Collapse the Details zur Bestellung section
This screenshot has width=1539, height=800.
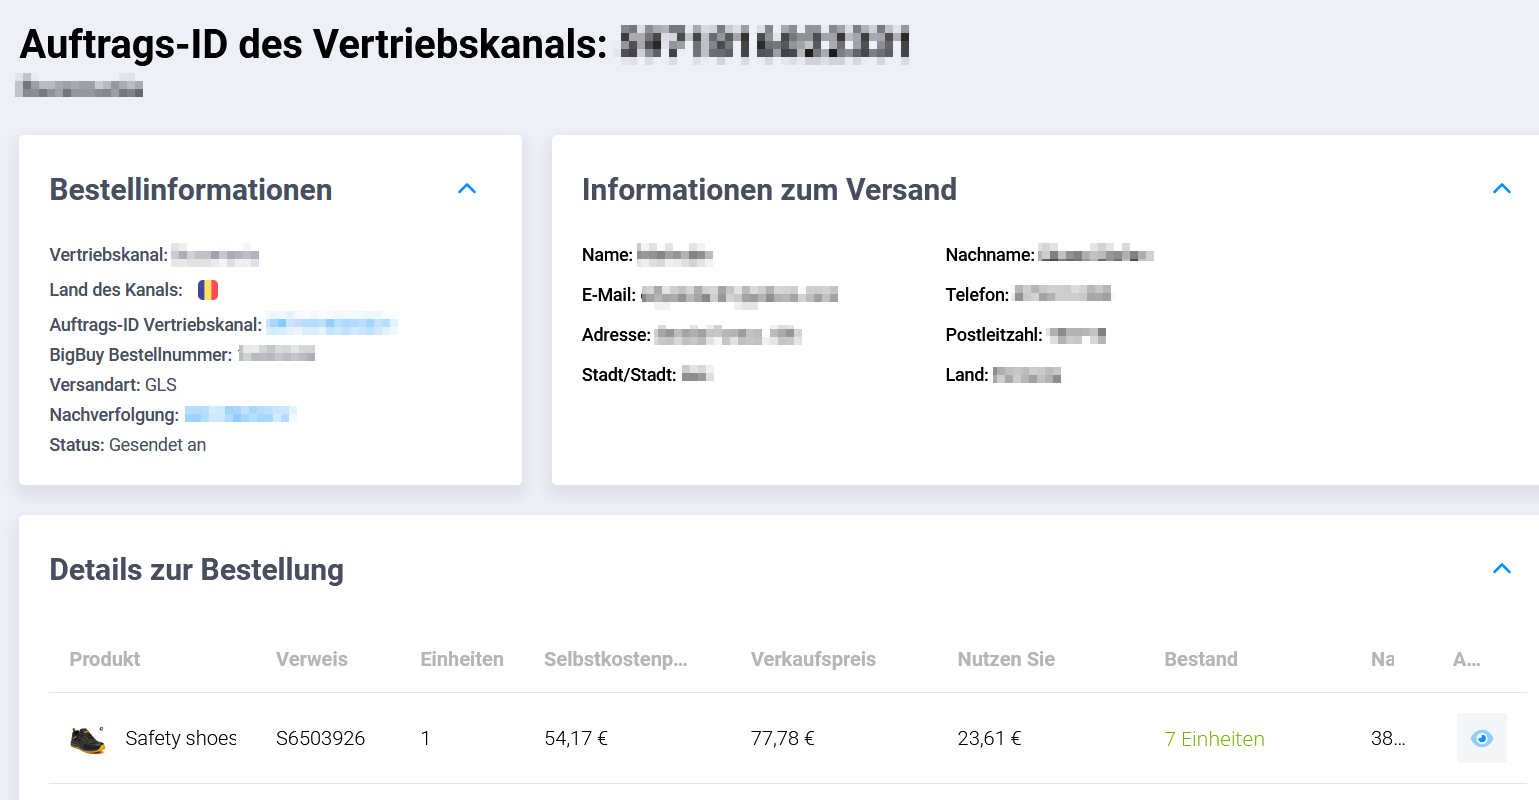1501,569
